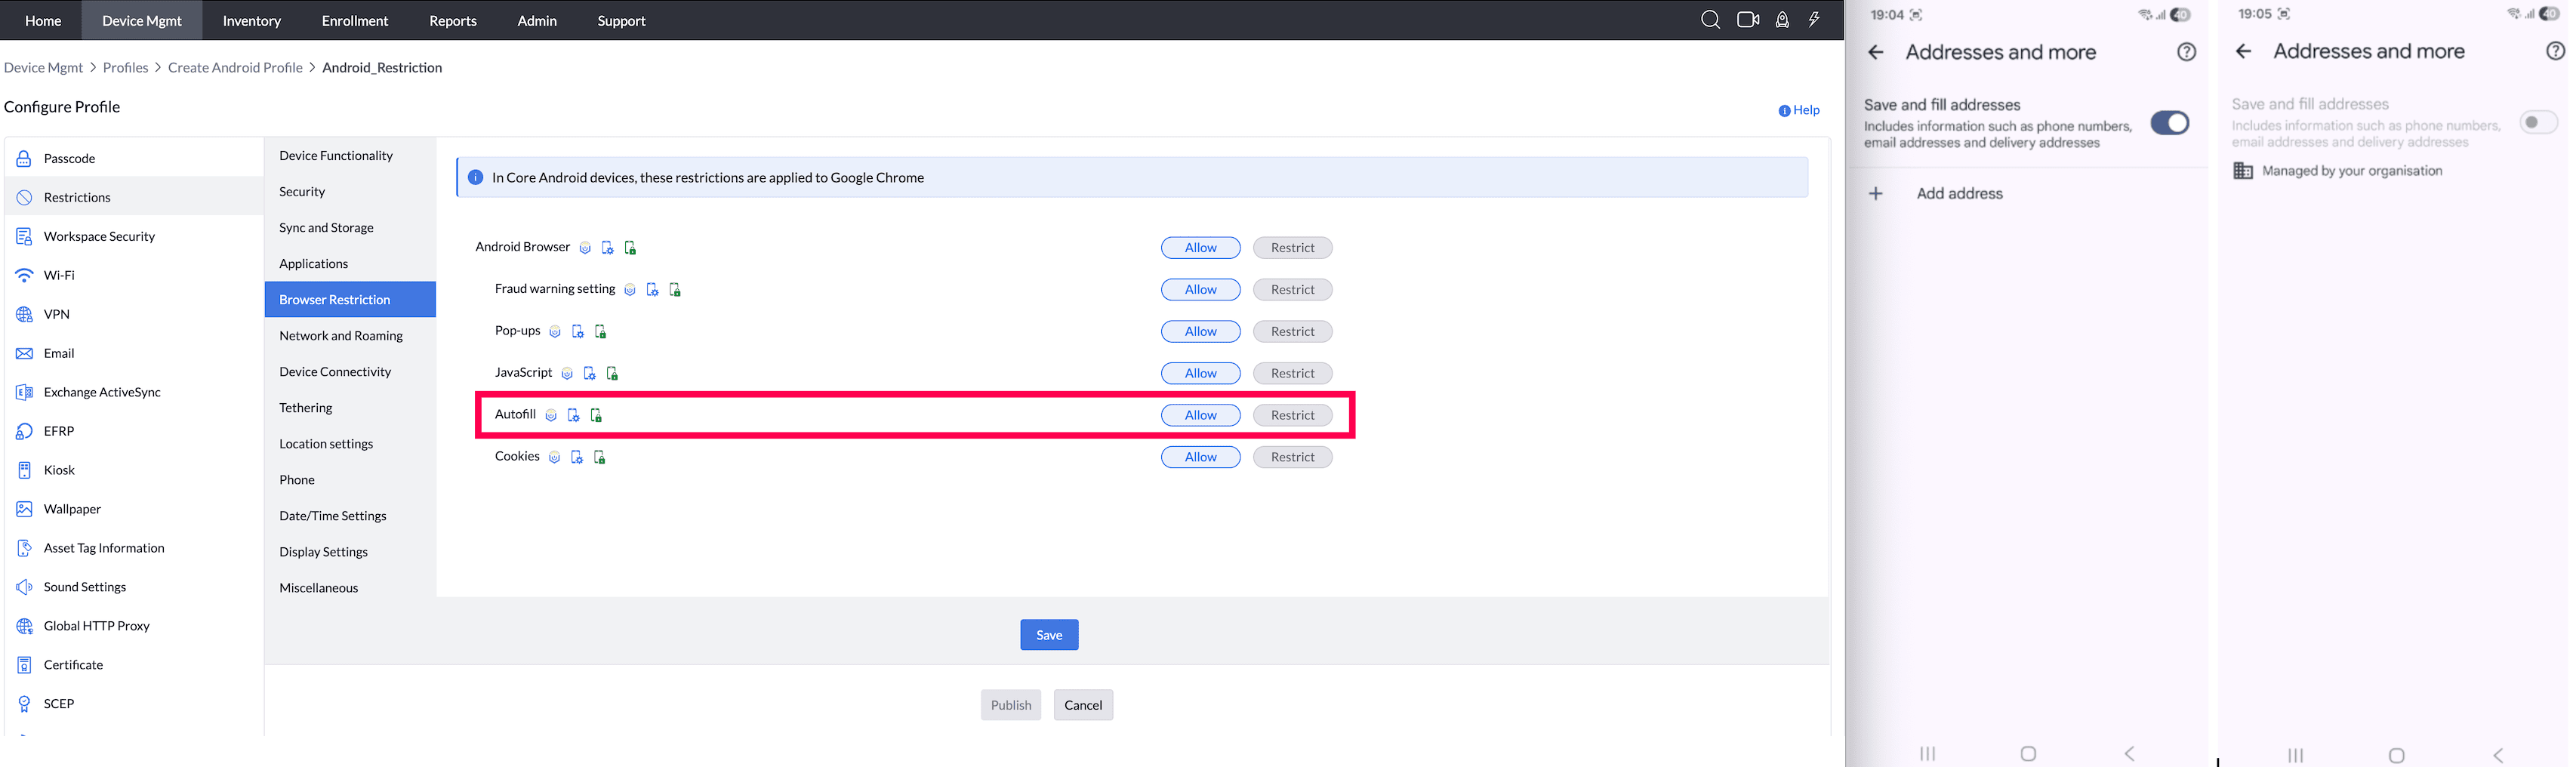Tap the back arrow in left phone screenshot
The image size is (2576, 767).
(x=1876, y=52)
